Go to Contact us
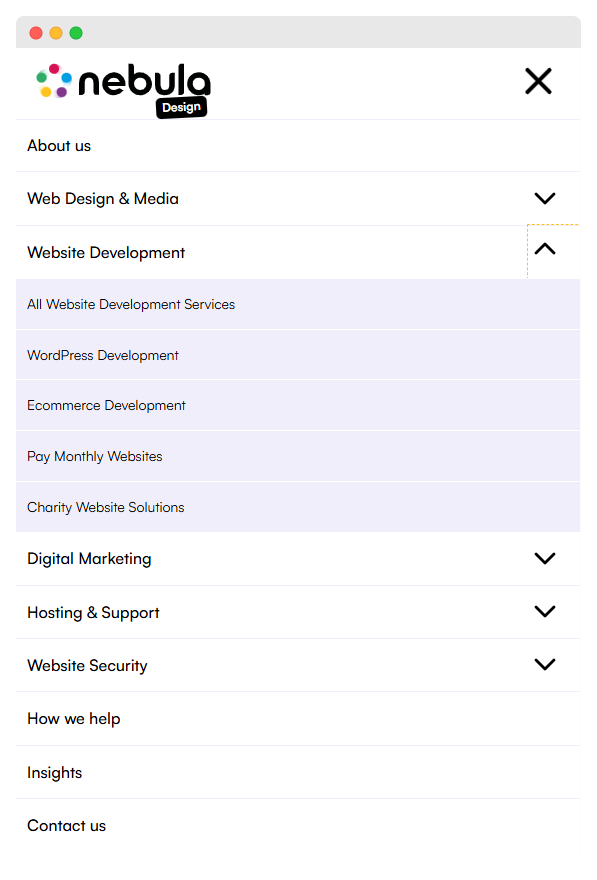The height and width of the screenshot is (880, 597). [66, 826]
